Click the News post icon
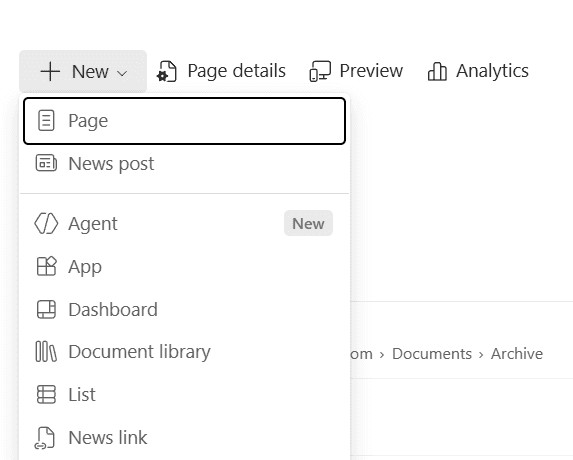573x460 pixels. (x=46, y=163)
